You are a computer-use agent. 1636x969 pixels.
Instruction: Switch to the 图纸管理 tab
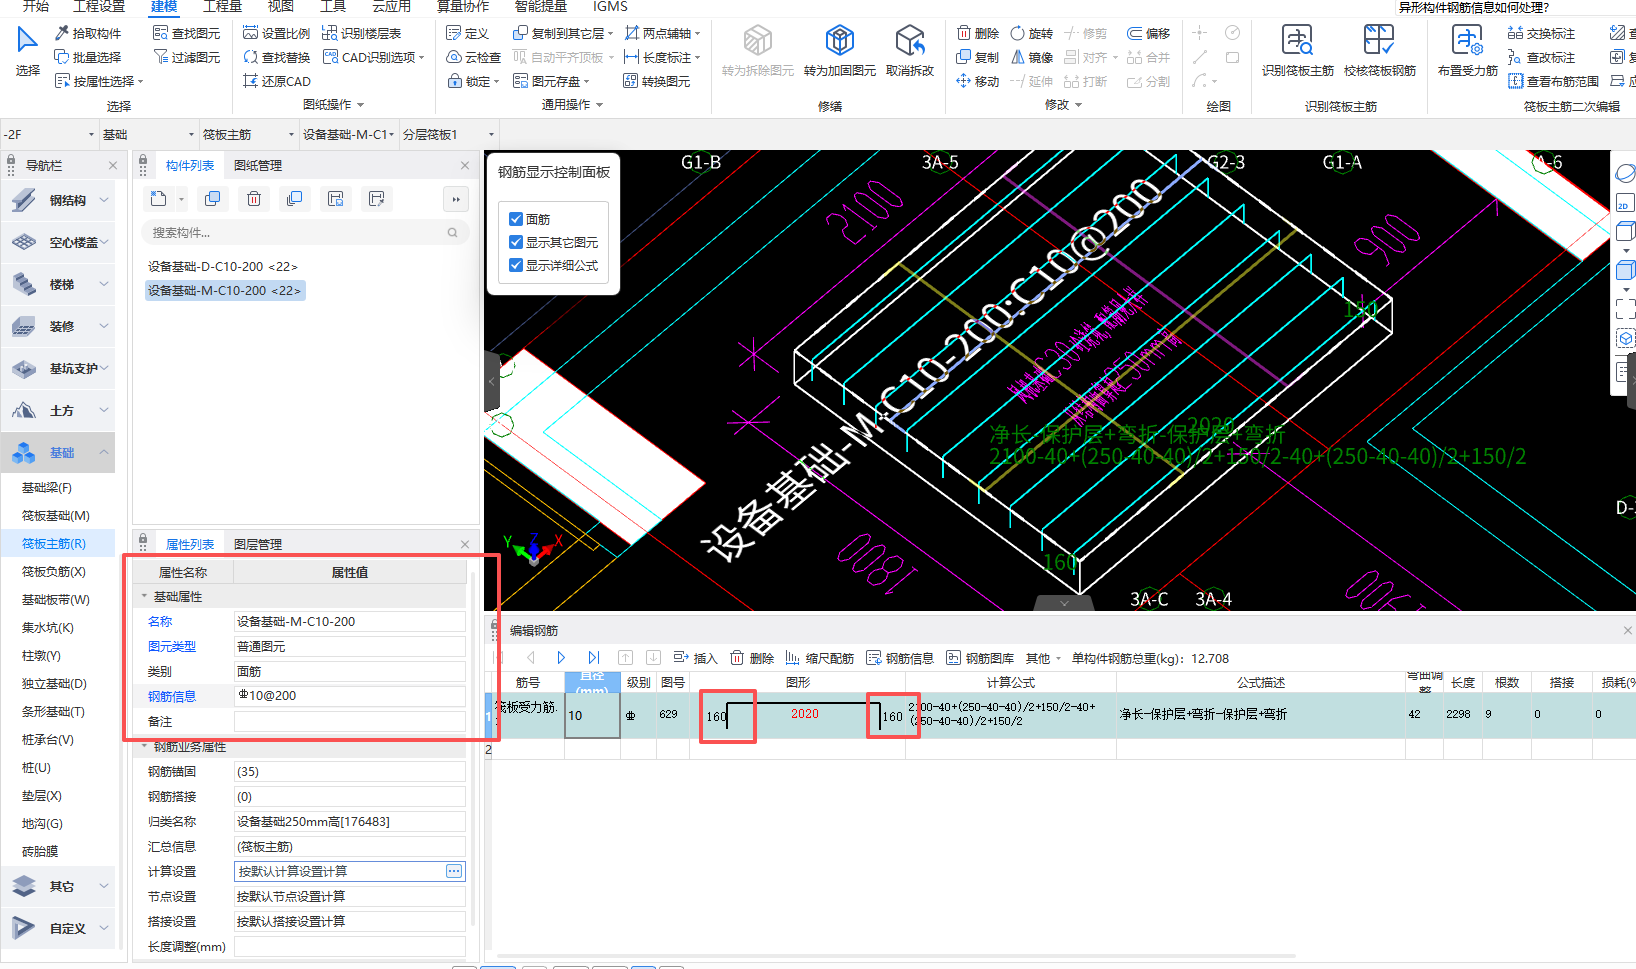[x=258, y=166]
